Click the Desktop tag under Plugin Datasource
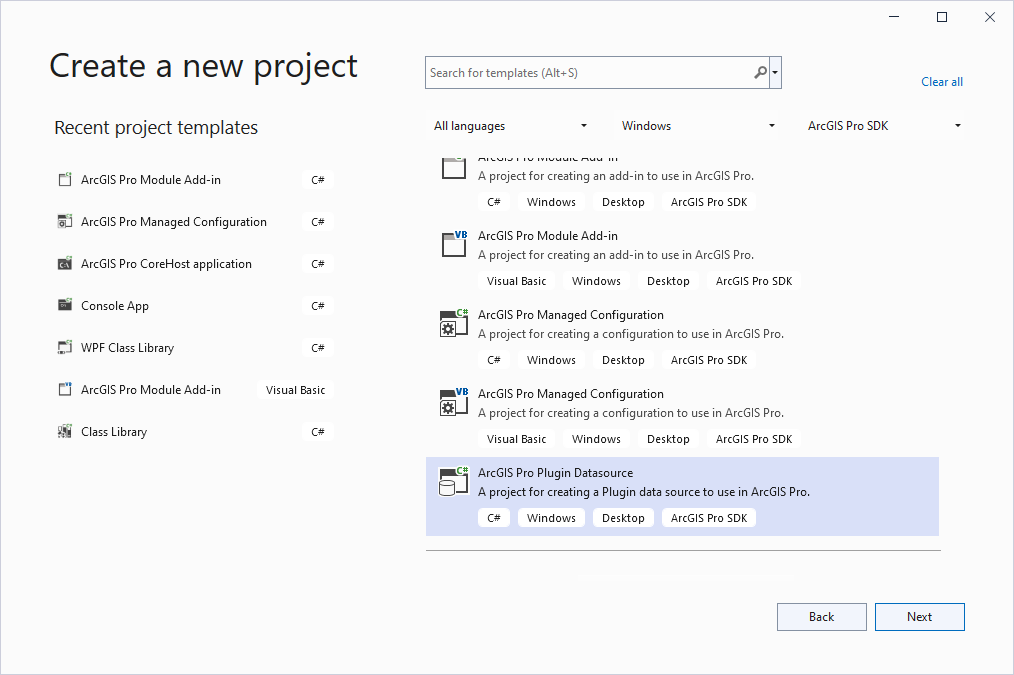Viewport: 1014px width, 675px height. point(623,517)
